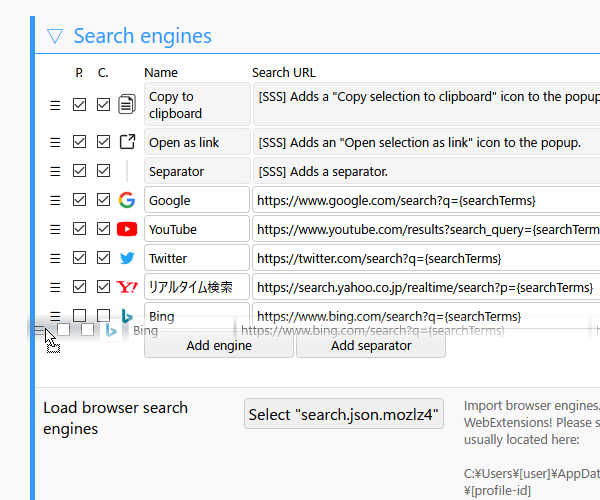Image resolution: width=600 pixels, height=500 pixels.
Task: Click the Yahoo Y! icon
Action: 127,287
